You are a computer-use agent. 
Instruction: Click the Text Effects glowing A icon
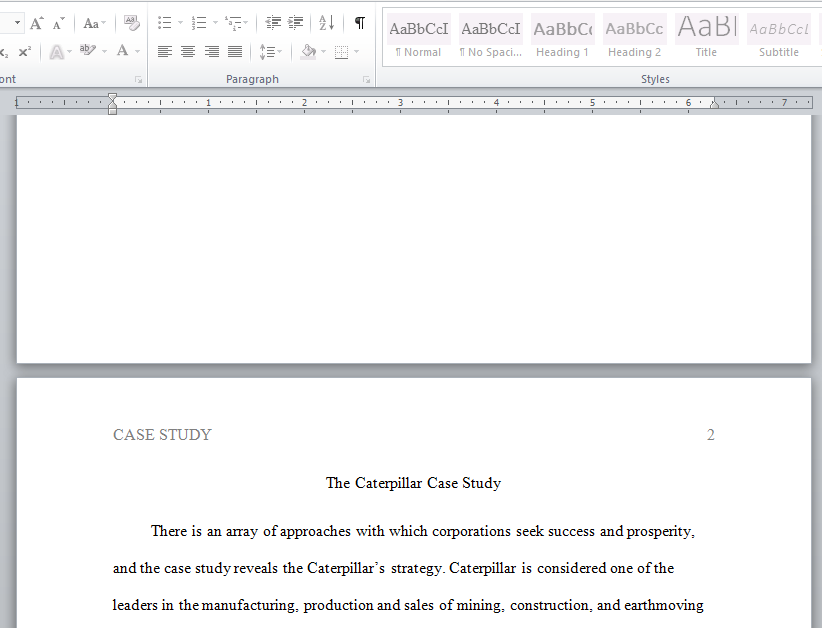[56, 52]
